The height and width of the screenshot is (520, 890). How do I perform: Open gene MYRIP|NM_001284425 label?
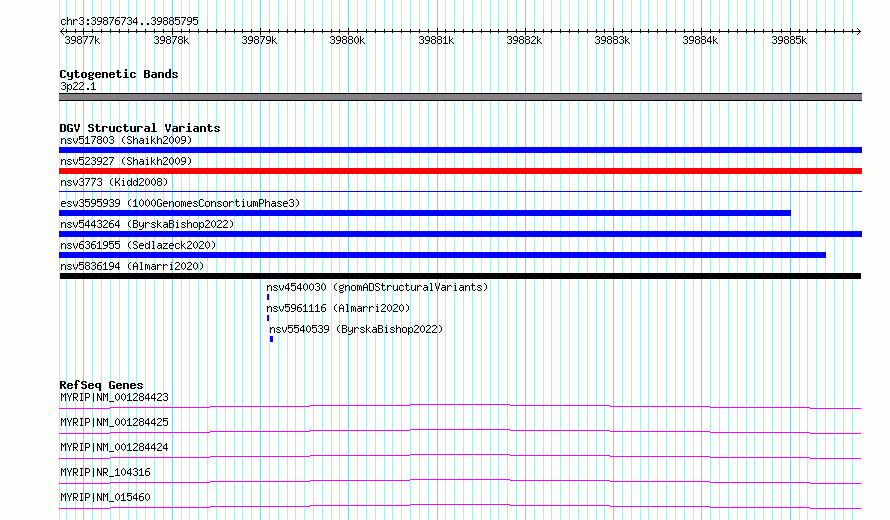(x=114, y=422)
